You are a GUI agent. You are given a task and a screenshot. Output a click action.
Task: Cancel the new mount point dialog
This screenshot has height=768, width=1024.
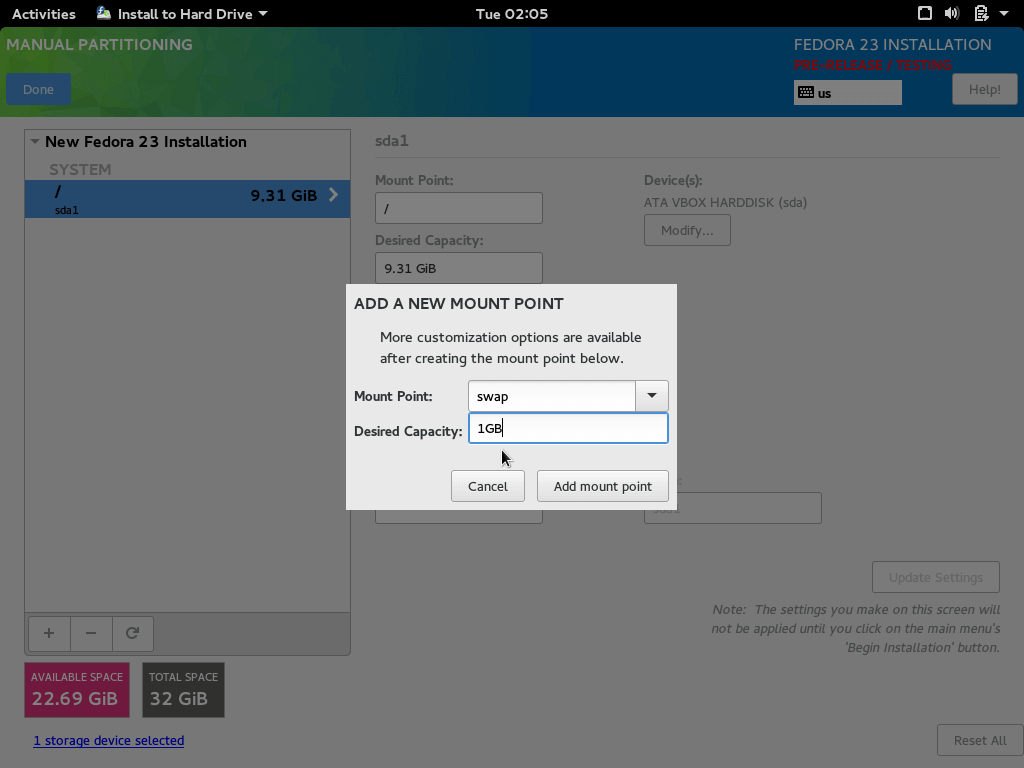pos(487,487)
